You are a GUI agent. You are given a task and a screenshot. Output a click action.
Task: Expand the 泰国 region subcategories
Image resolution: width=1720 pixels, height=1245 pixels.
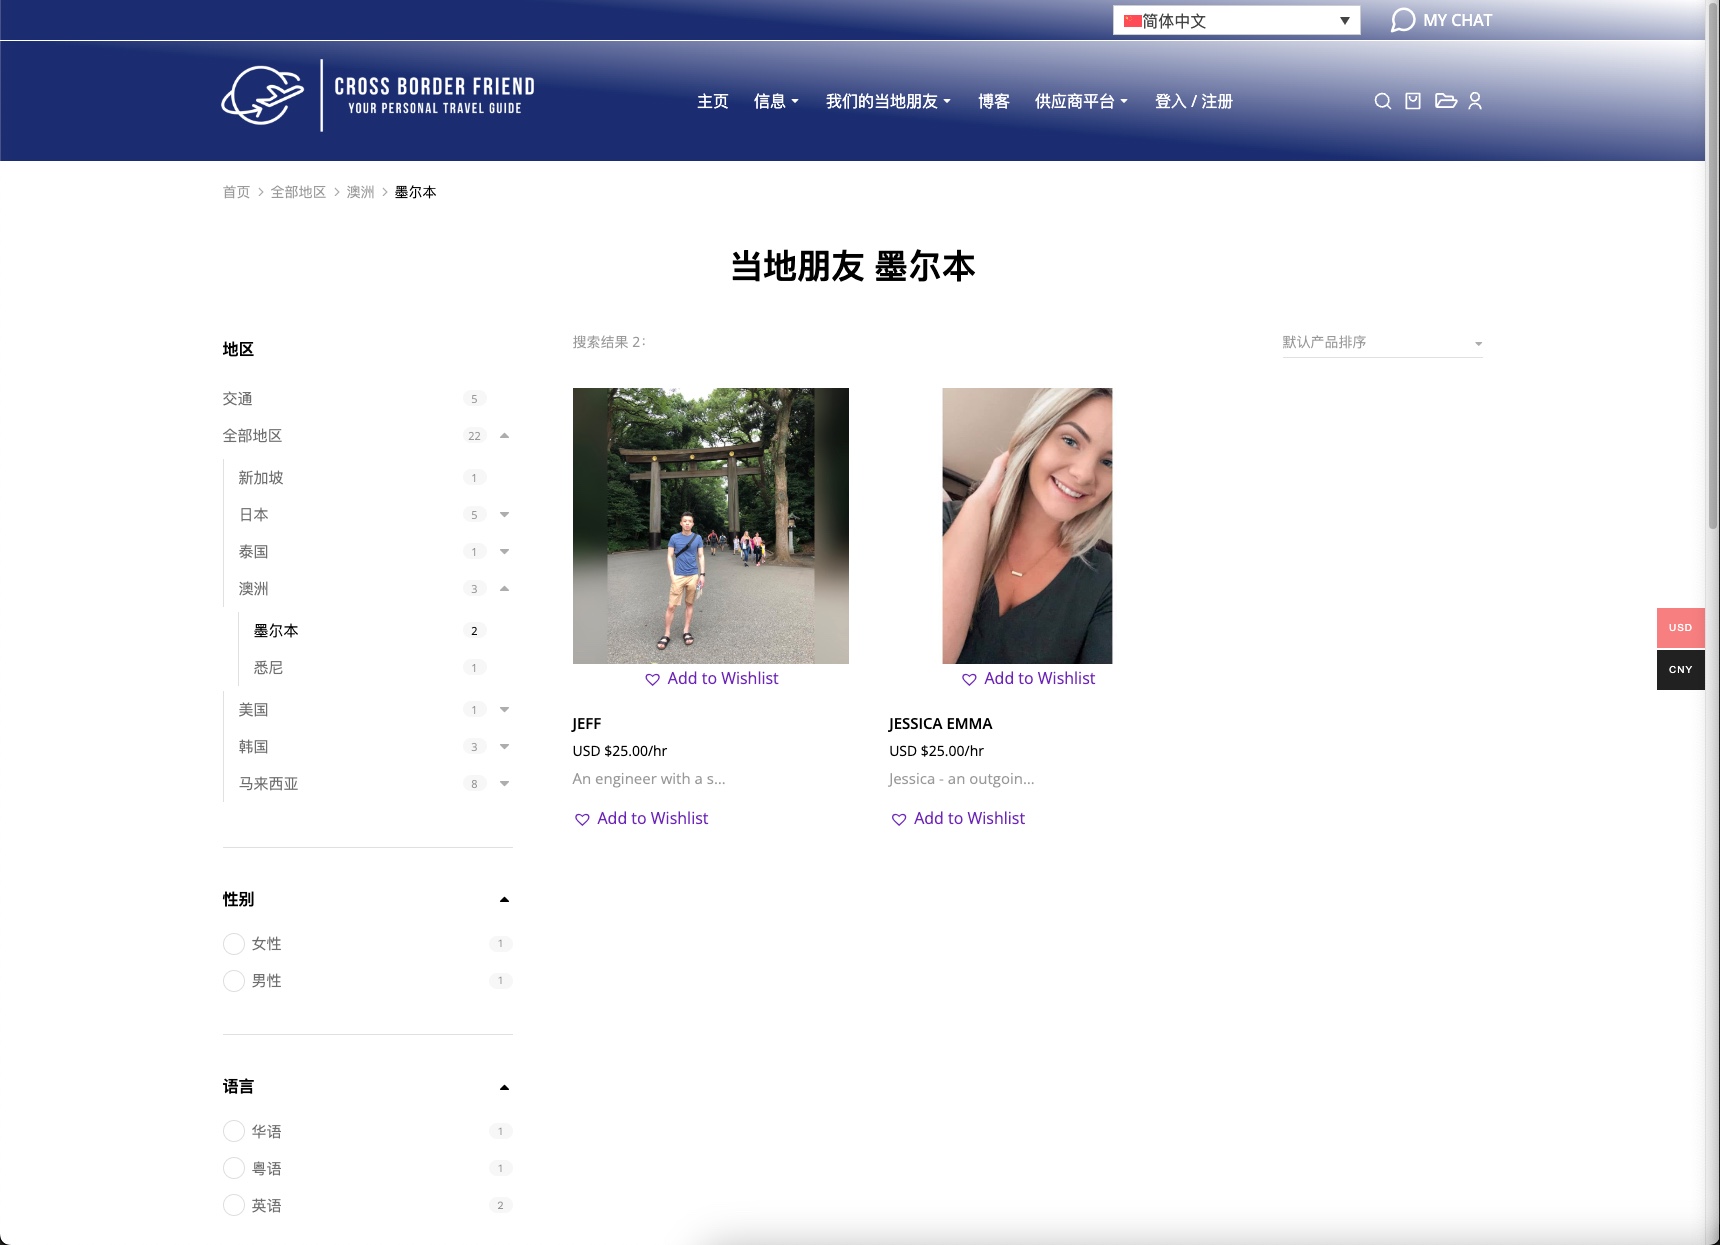point(504,552)
